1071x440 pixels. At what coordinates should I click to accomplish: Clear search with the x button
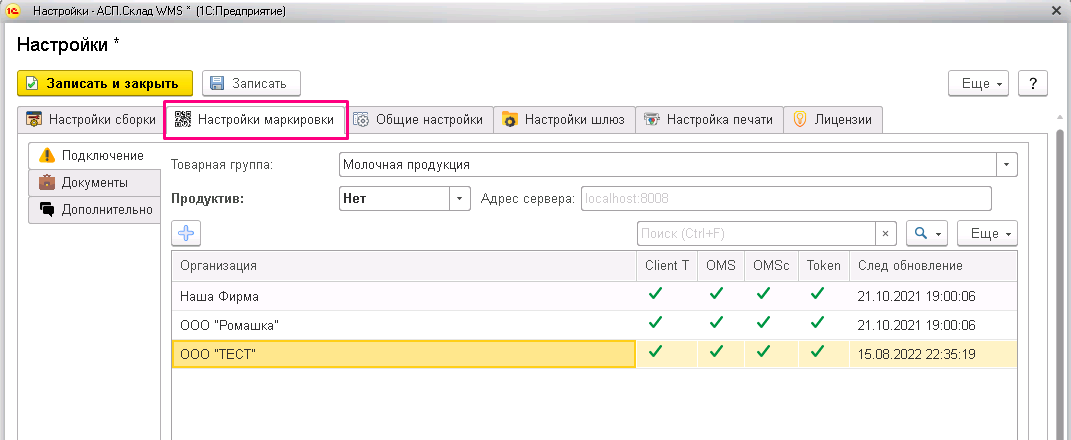pos(885,233)
